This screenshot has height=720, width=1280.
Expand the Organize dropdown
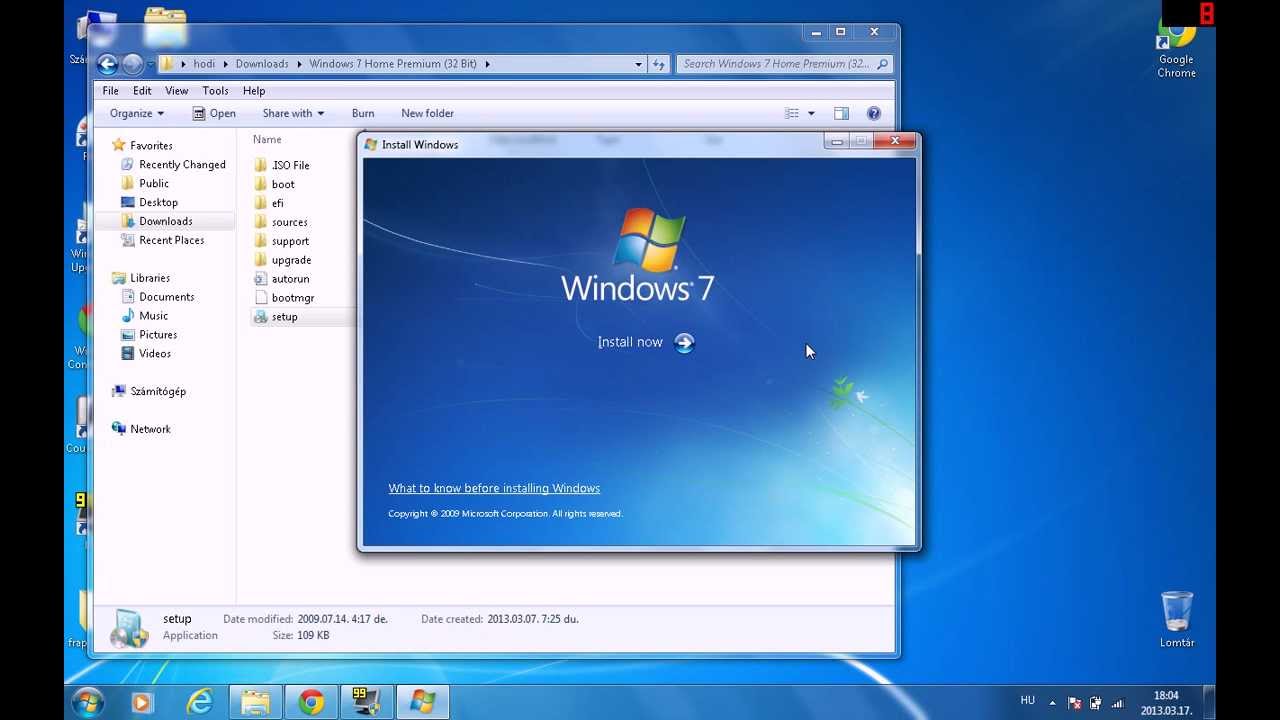[137, 114]
